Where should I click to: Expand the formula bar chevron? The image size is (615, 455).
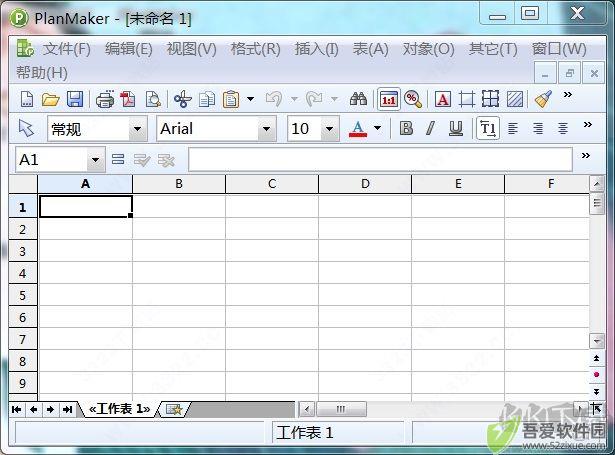(586, 155)
